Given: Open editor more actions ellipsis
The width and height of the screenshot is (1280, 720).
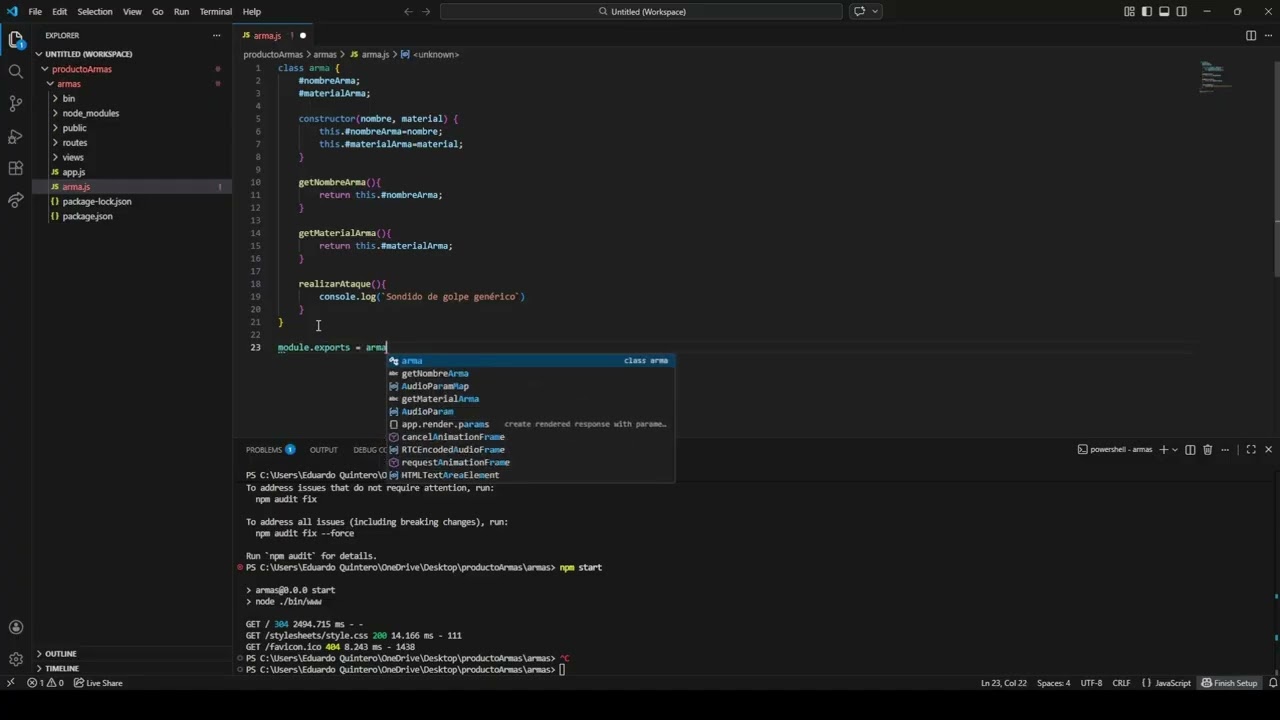Looking at the screenshot, I should click(x=1269, y=35).
